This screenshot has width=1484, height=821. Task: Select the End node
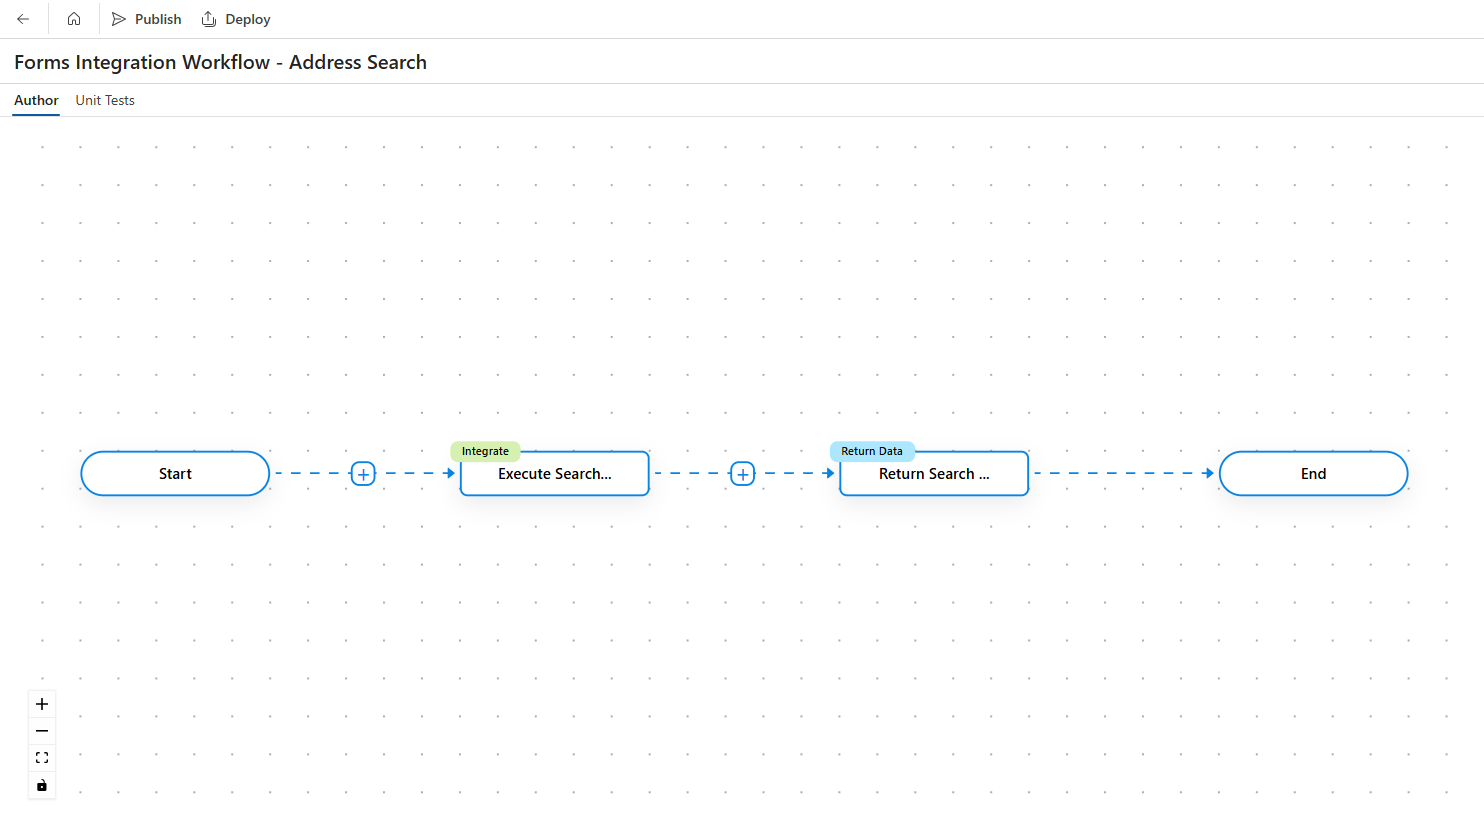tap(1313, 474)
